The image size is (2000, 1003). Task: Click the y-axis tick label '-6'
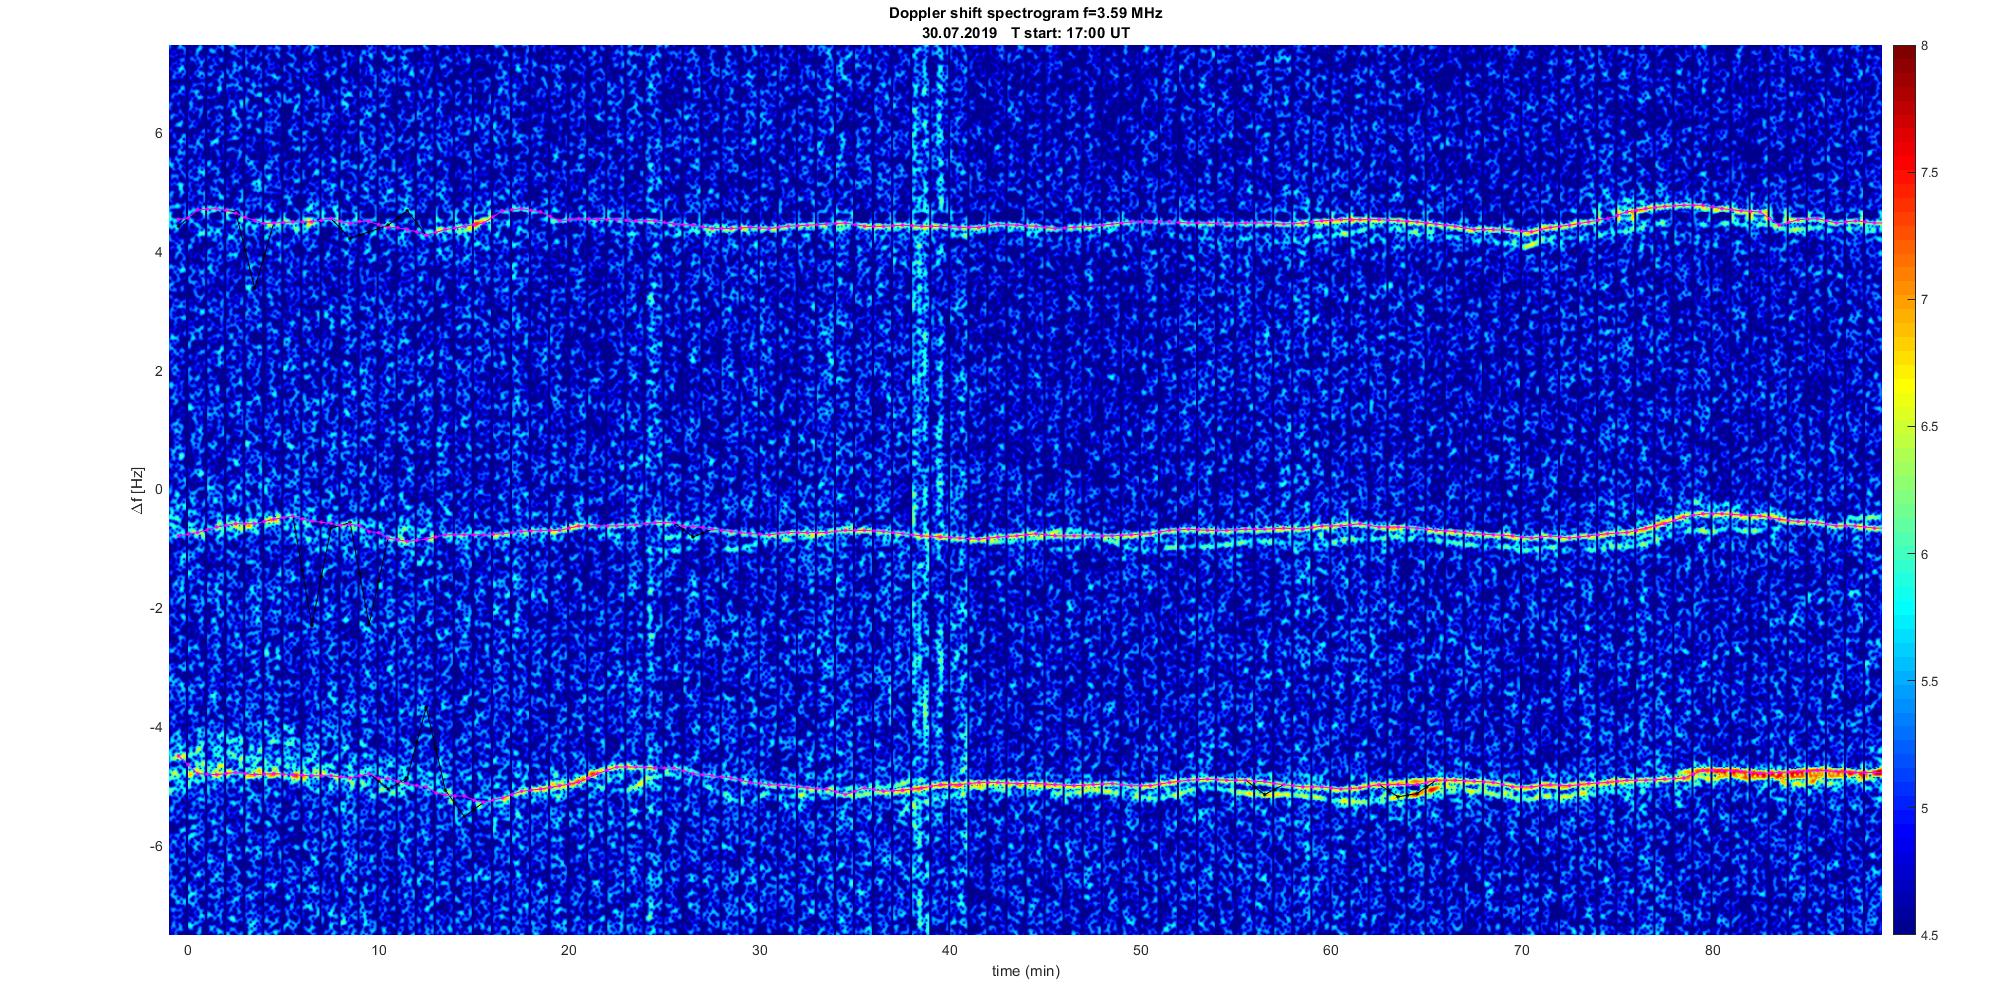(x=156, y=846)
